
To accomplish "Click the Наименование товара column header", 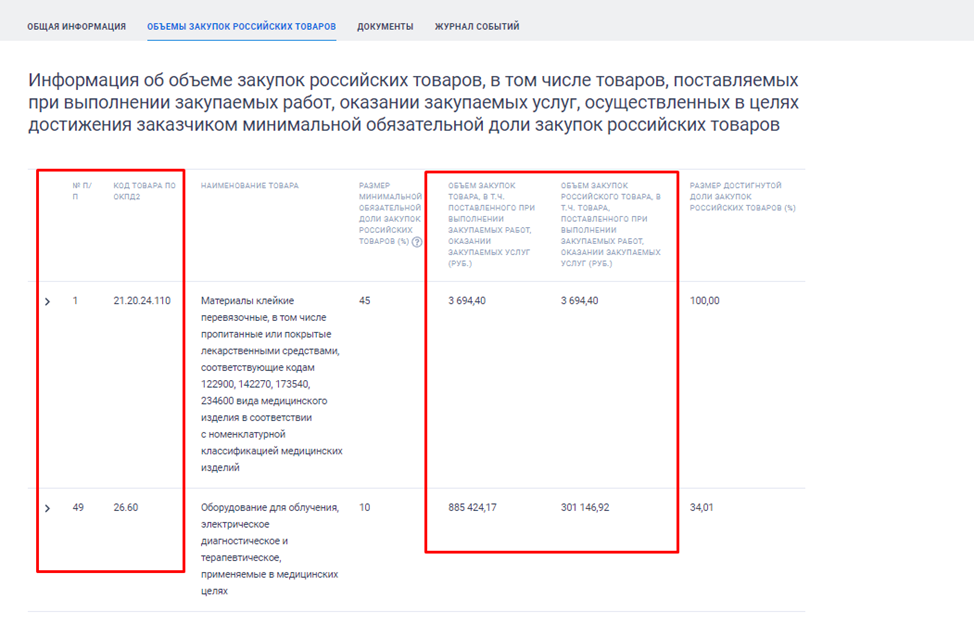I will point(249,186).
